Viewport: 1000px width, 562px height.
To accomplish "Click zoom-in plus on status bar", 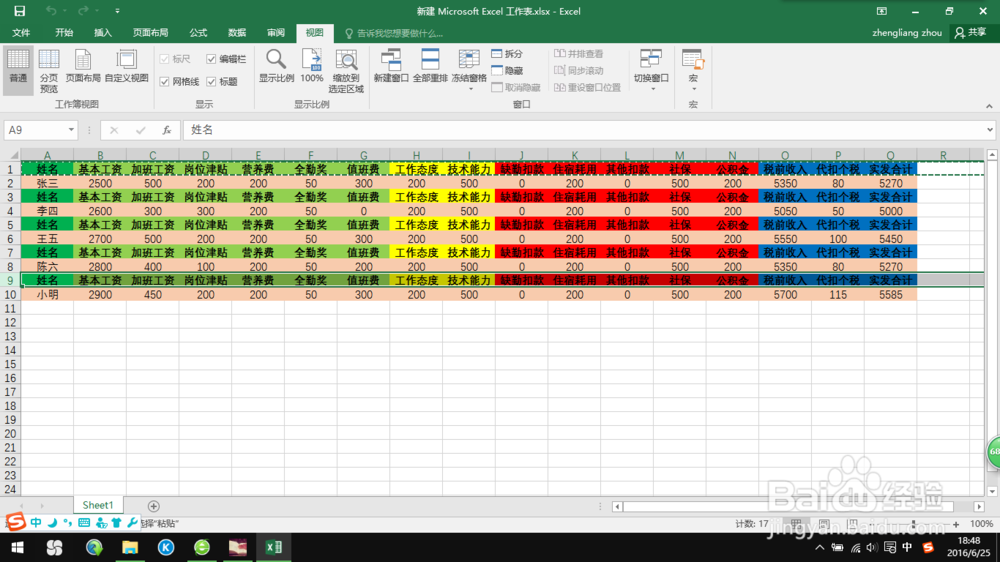I will [x=956, y=524].
